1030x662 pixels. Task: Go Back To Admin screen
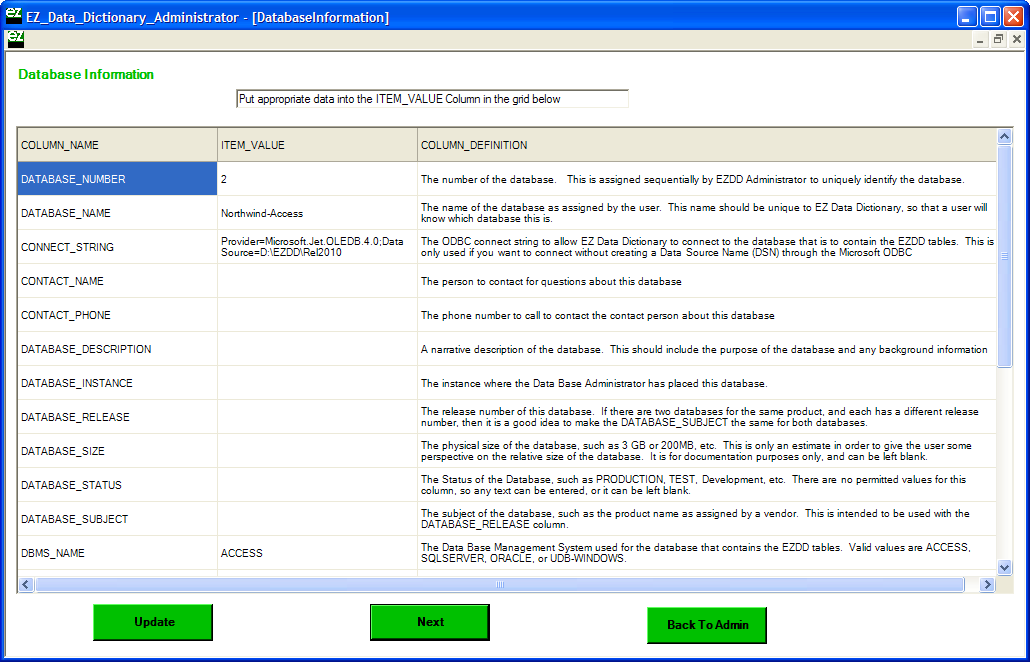706,625
